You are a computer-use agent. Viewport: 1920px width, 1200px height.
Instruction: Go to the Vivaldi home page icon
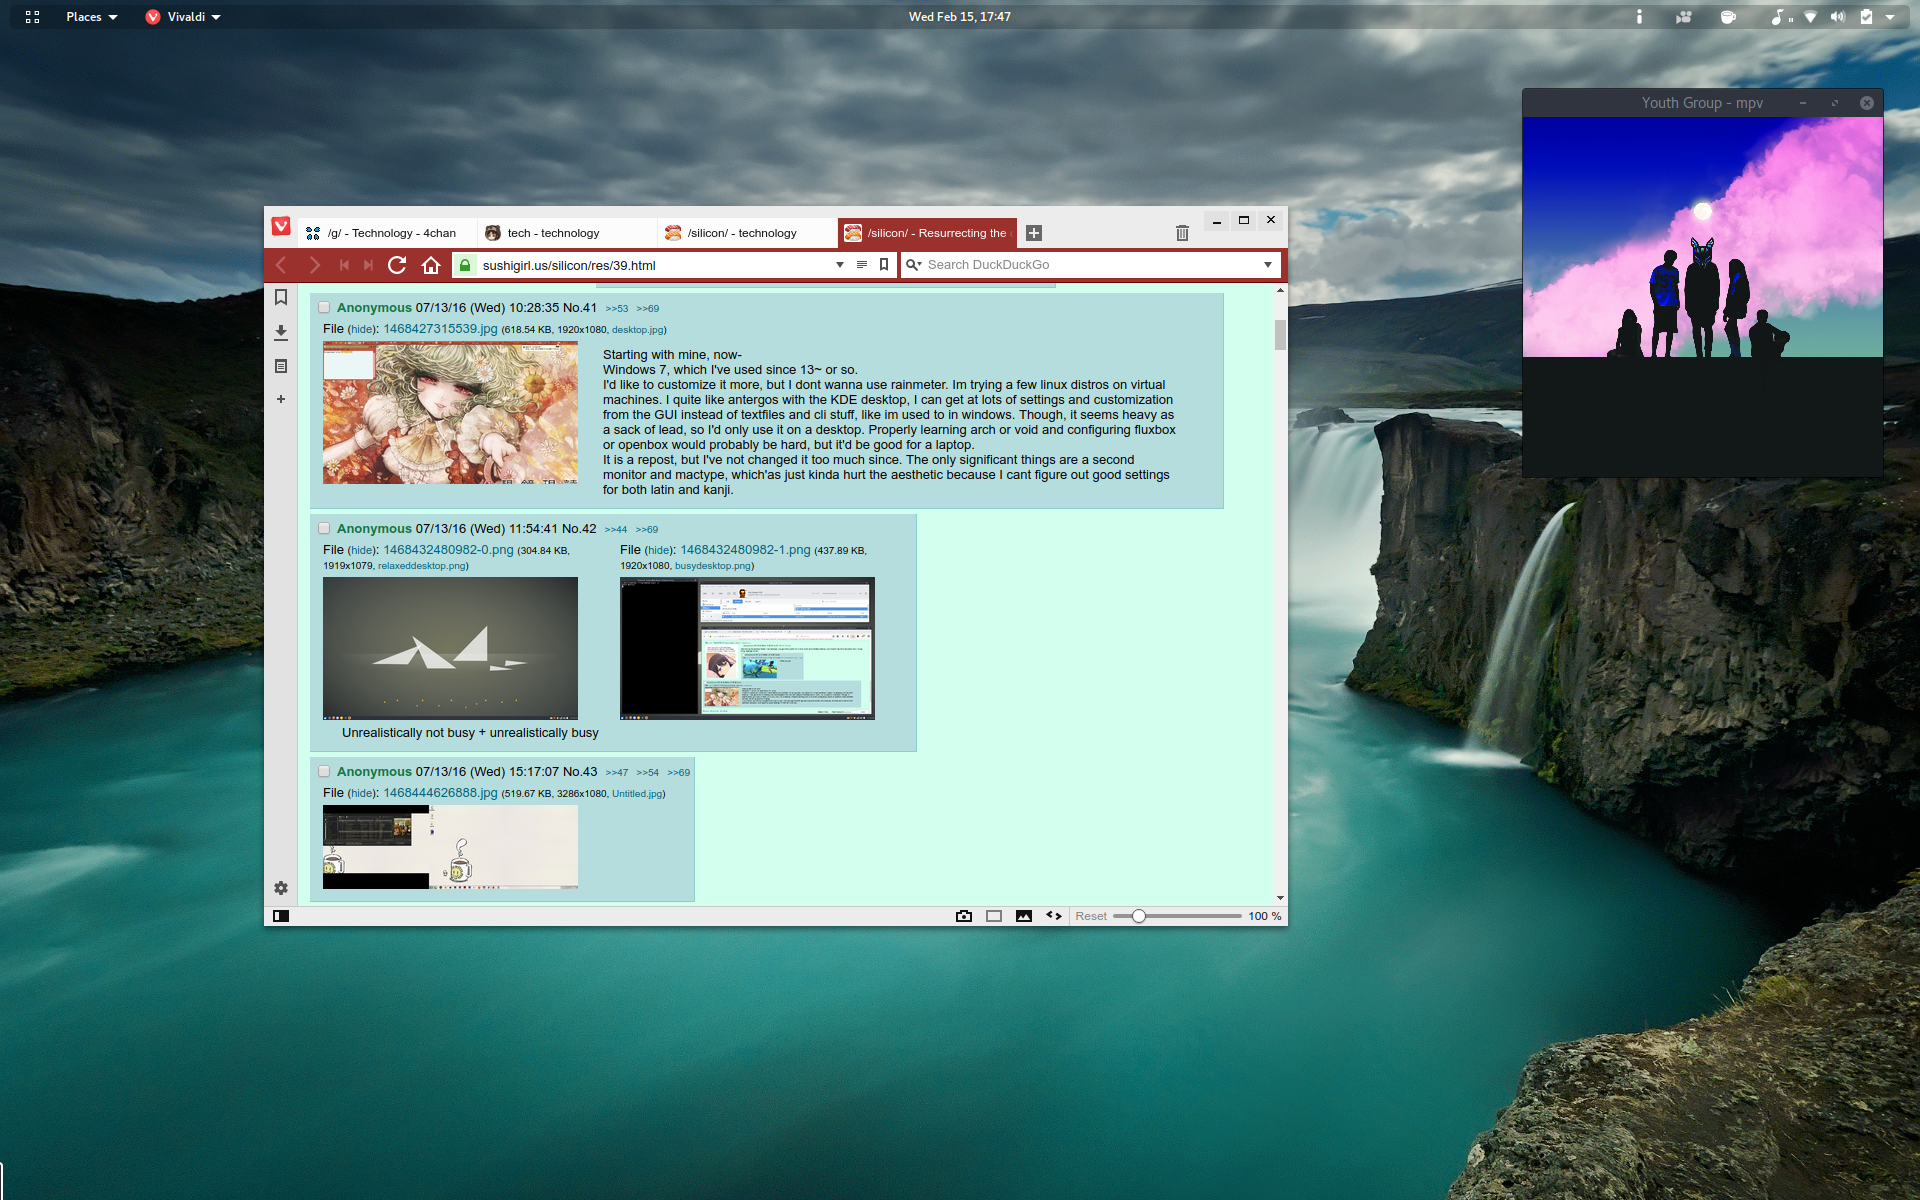pos(431,265)
